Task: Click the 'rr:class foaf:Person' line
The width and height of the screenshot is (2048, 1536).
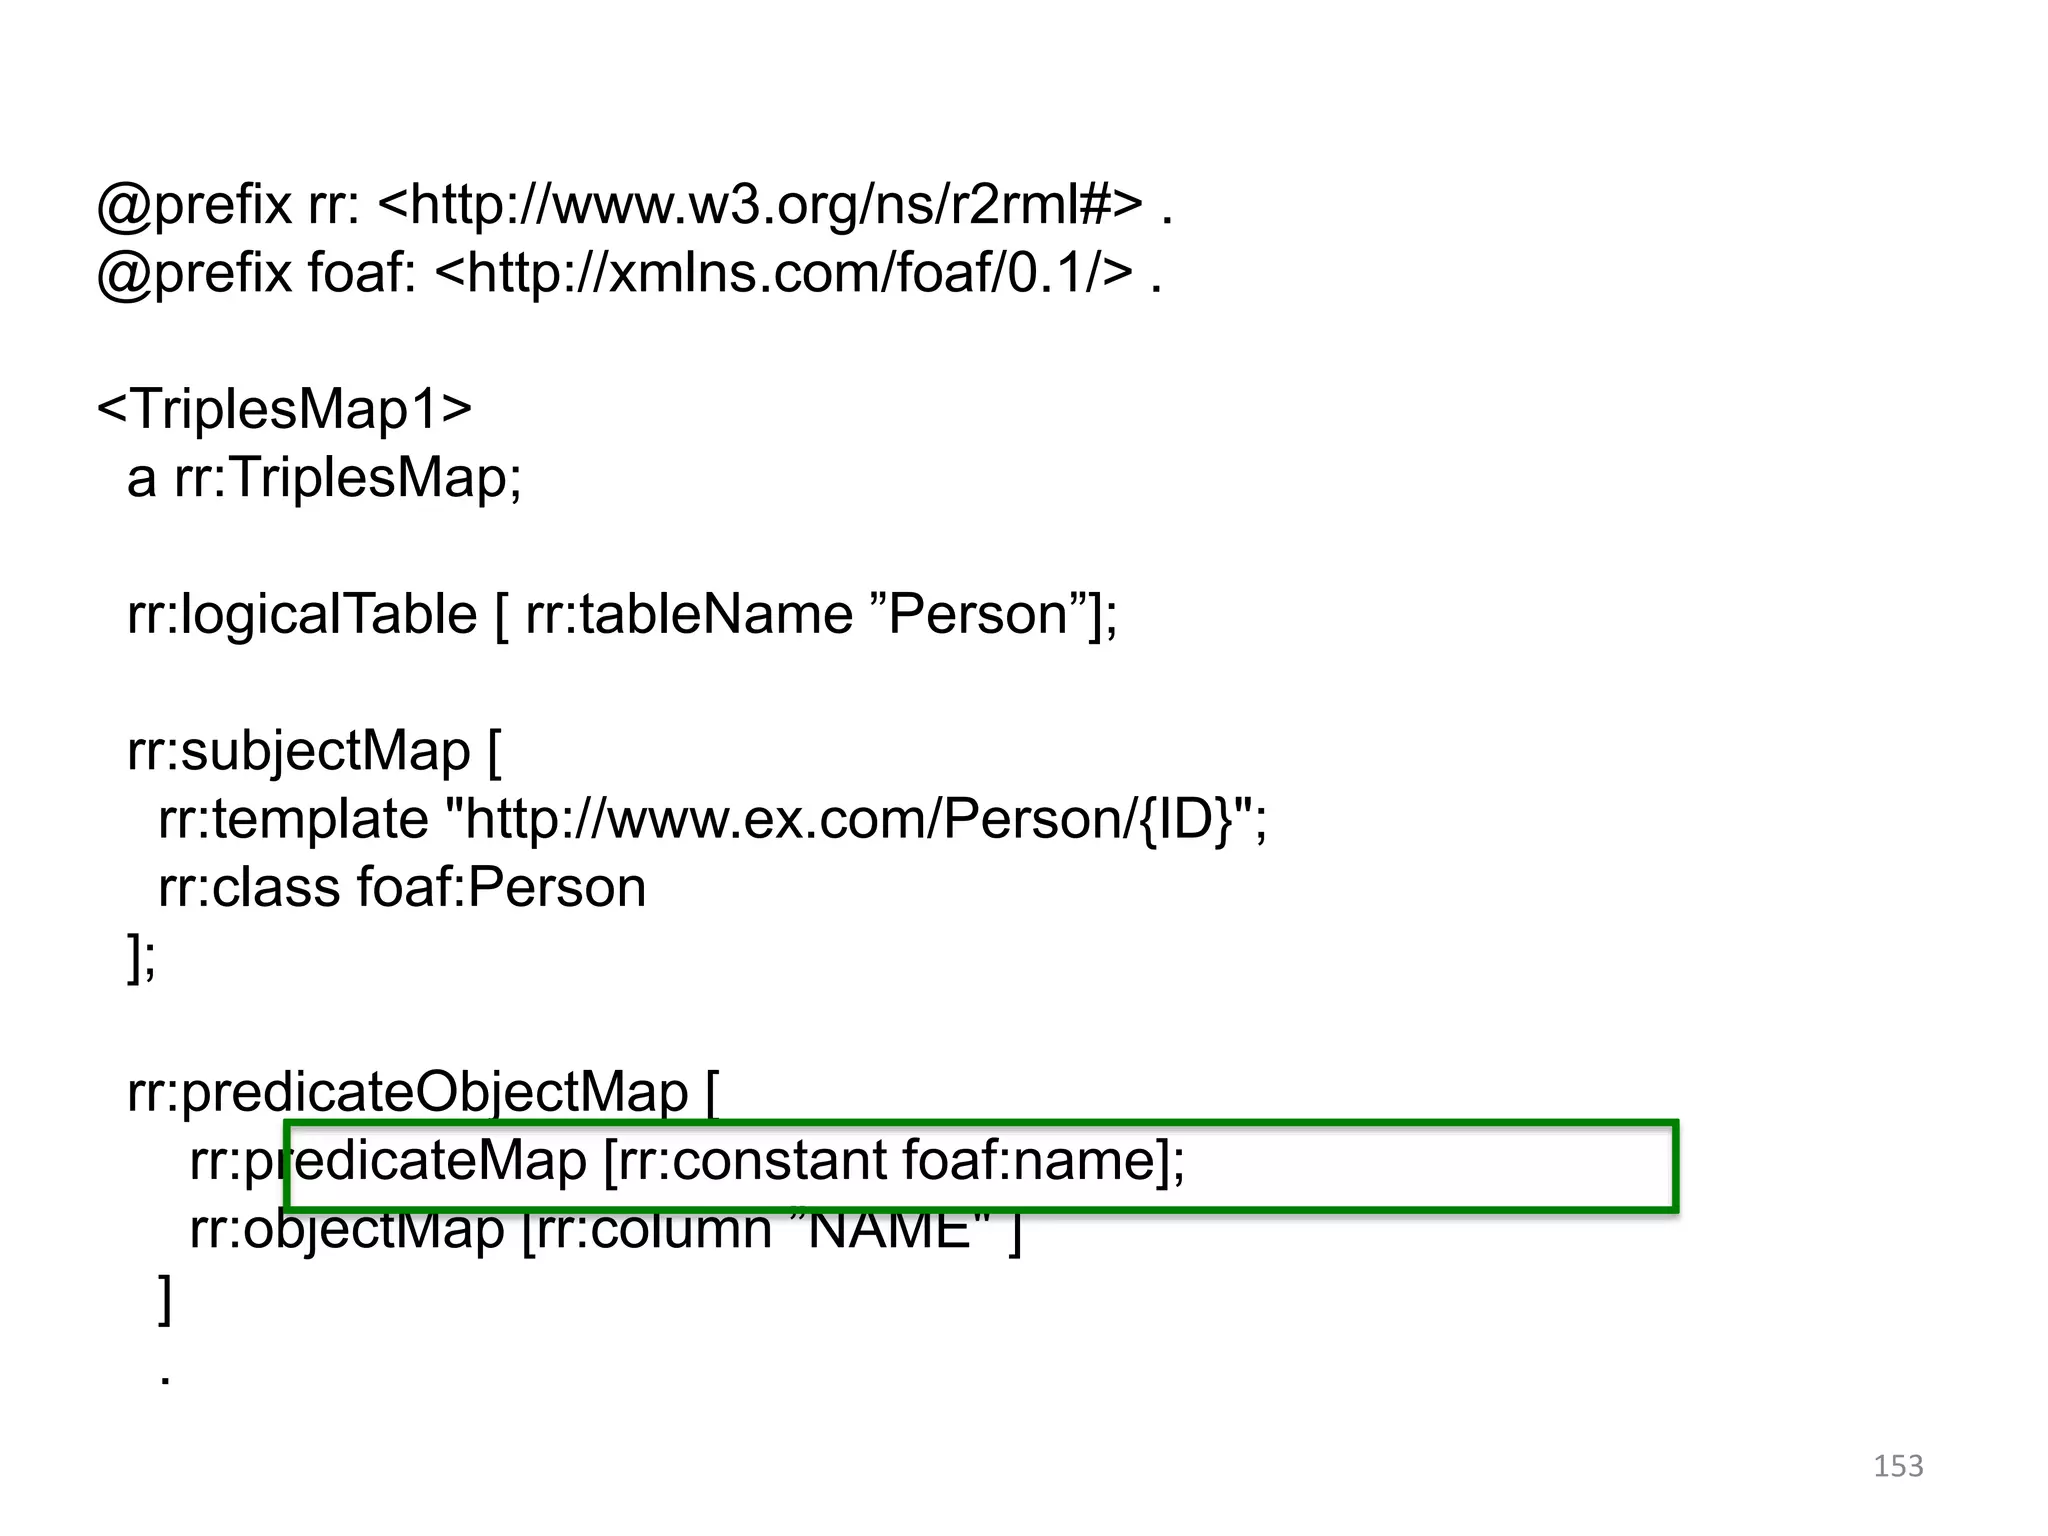Action: click(402, 888)
